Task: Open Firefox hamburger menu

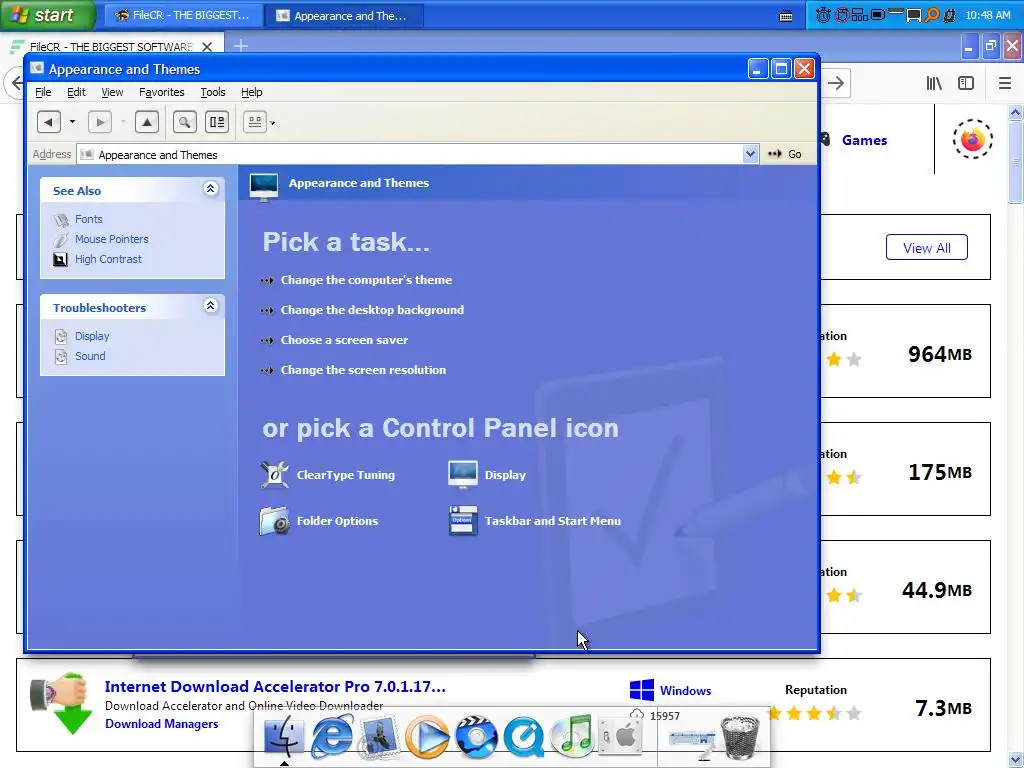Action: [x=1004, y=83]
